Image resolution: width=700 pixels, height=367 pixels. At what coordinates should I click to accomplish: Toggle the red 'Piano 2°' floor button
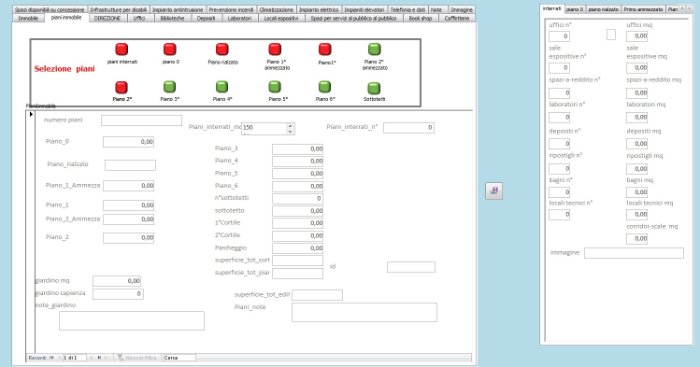[x=121, y=87]
